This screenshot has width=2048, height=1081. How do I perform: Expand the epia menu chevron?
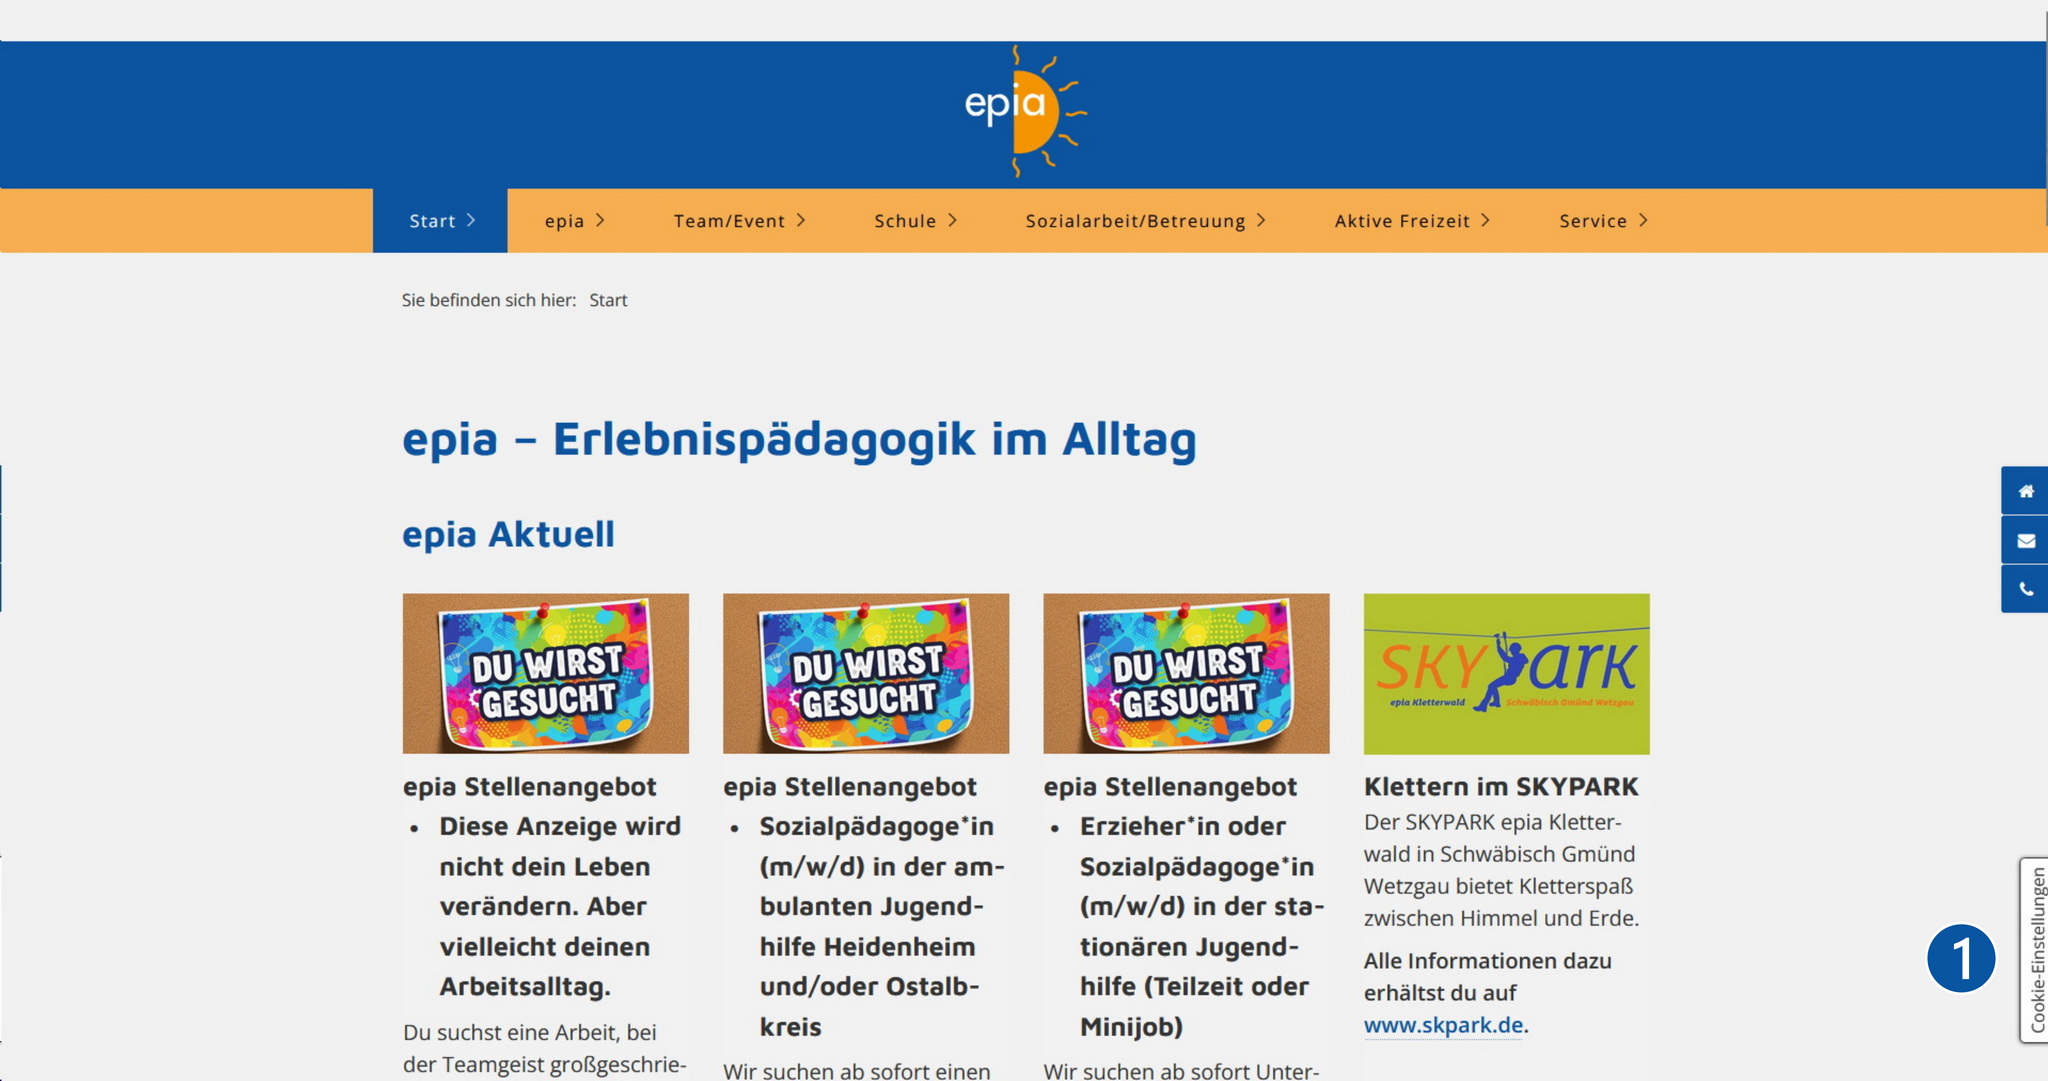600,221
